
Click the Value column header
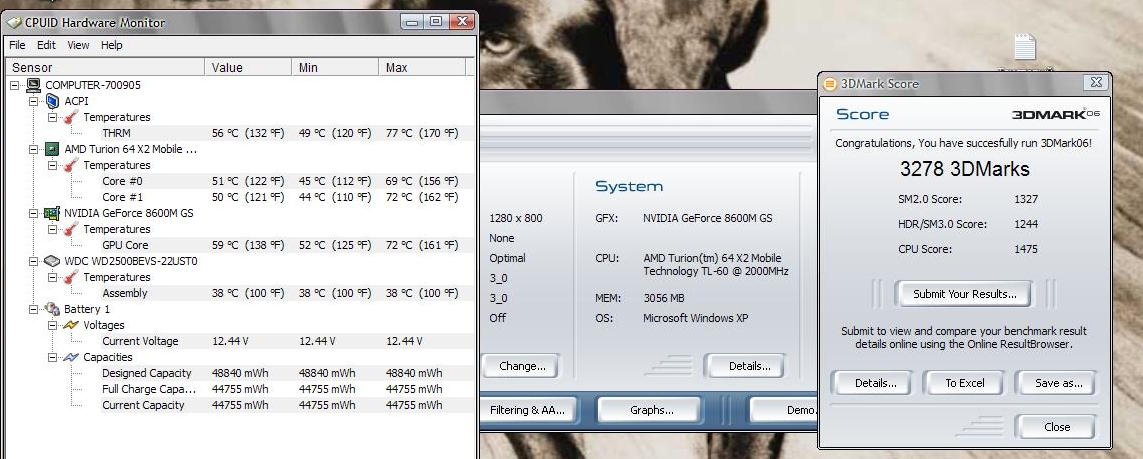[249, 68]
